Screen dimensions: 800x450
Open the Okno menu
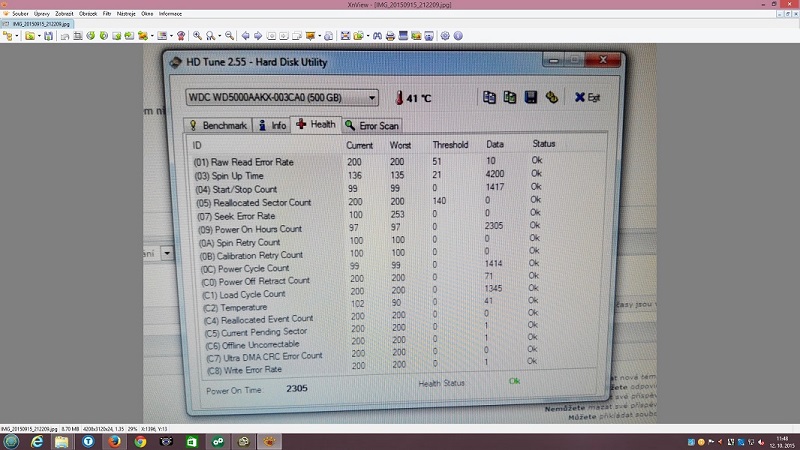(x=147, y=14)
